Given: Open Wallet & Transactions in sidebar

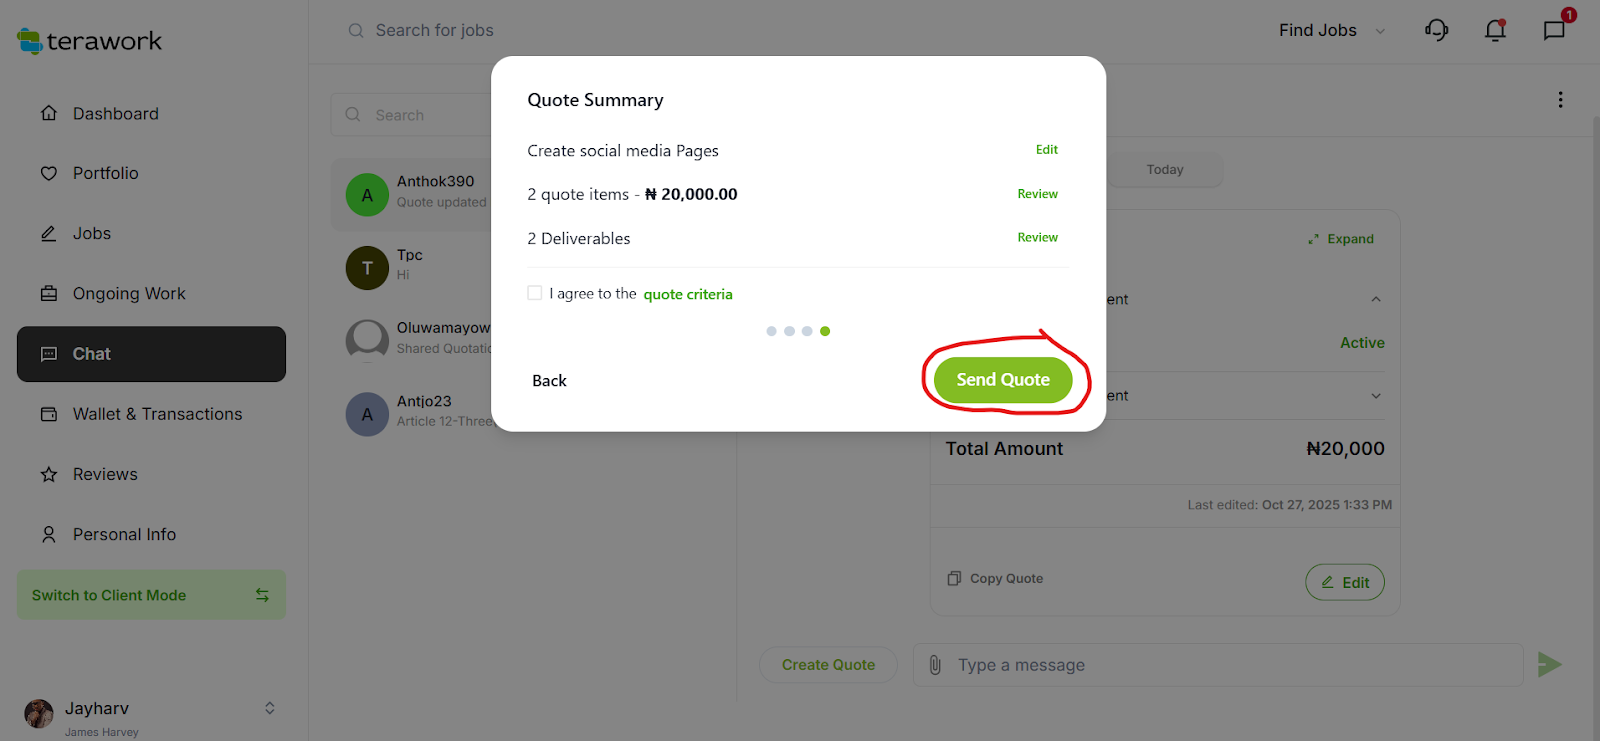Looking at the screenshot, I should point(157,414).
